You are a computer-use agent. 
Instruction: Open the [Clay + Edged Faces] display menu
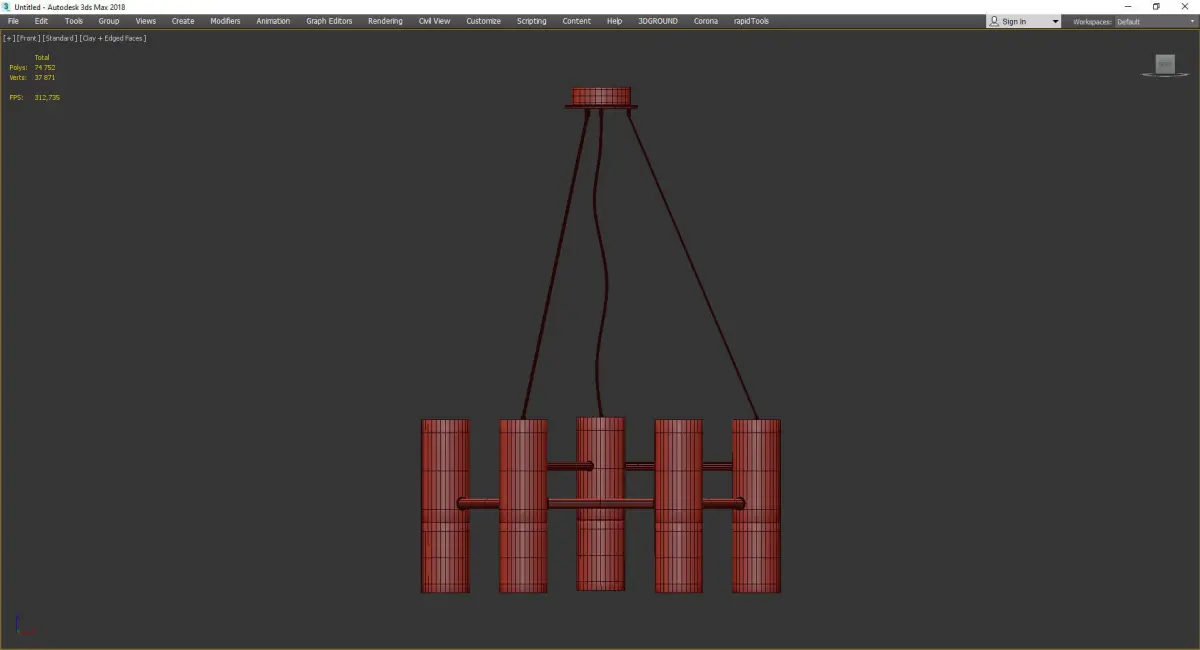(x=113, y=38)
